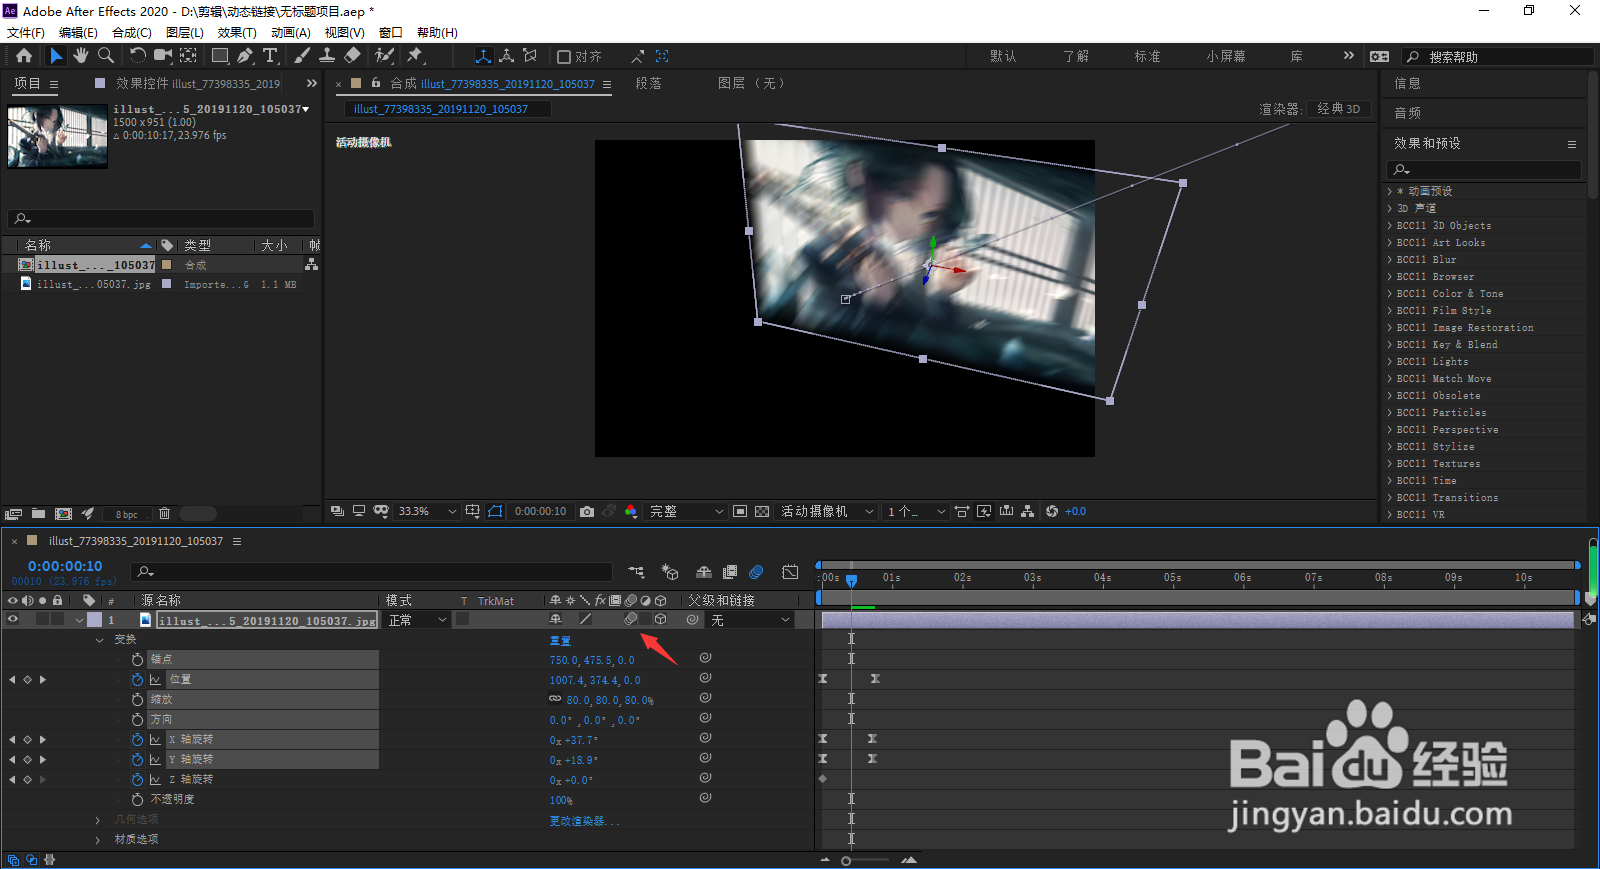Open the composition flowchart icon in viewer

1028,511
